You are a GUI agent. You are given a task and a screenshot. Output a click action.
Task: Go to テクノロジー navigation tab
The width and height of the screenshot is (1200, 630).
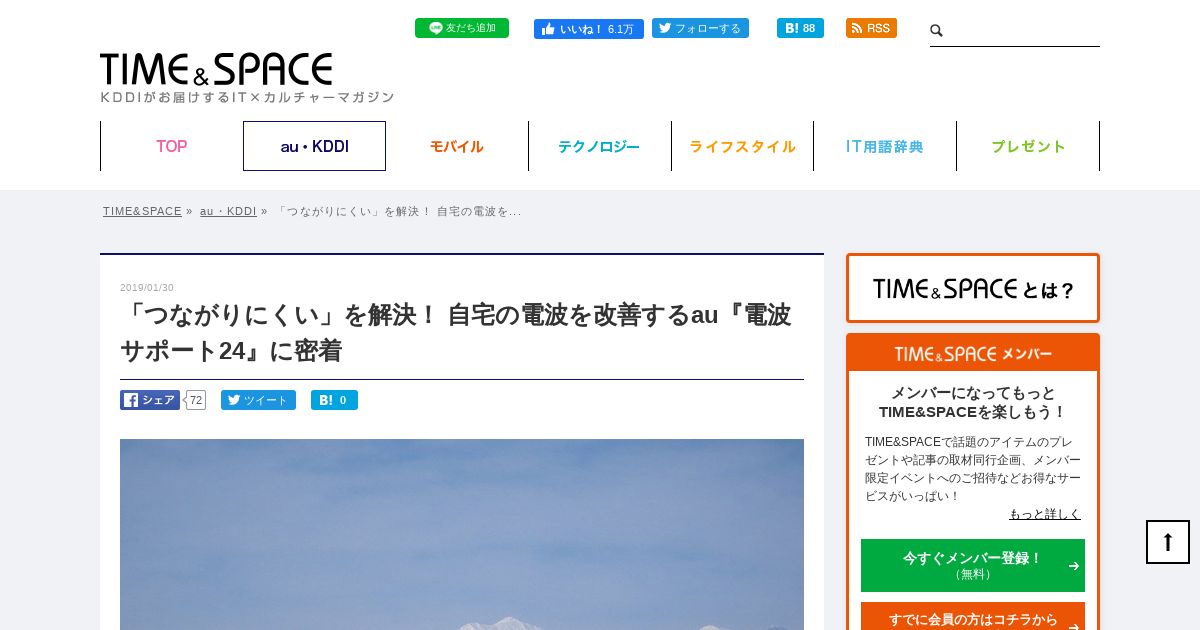point(599,146)
